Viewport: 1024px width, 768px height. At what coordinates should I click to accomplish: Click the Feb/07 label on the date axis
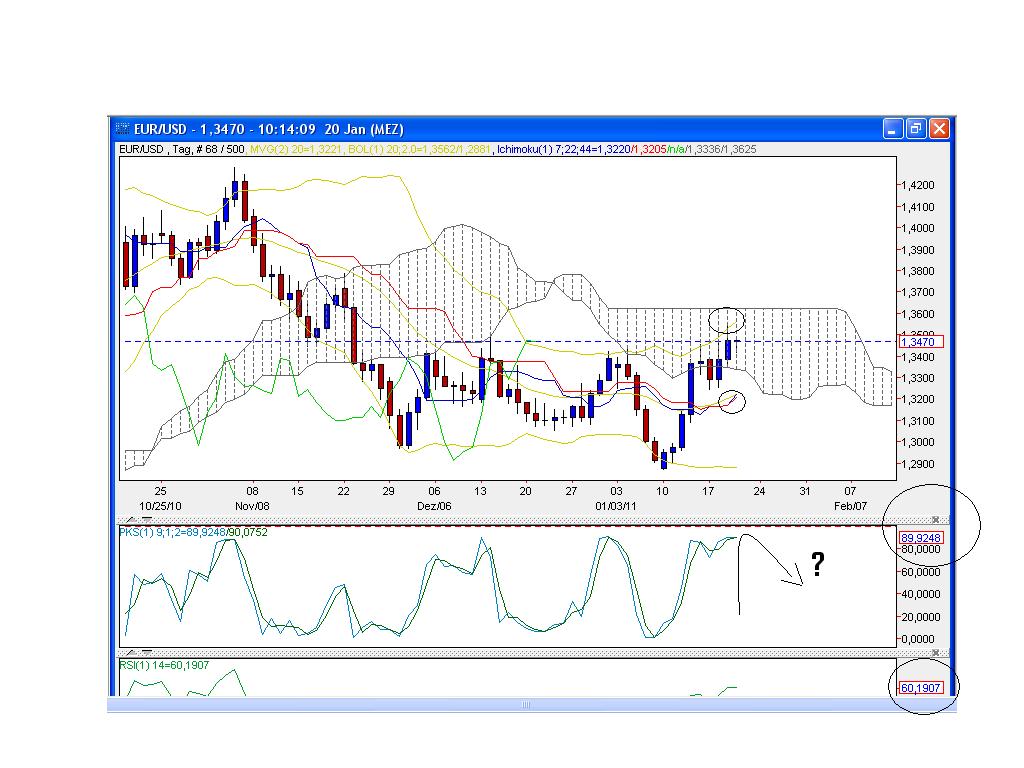tap(850, 506)
